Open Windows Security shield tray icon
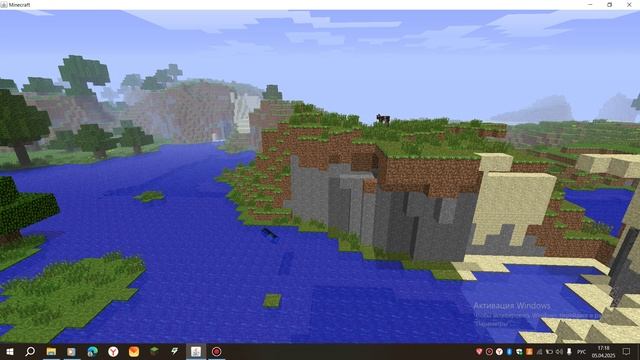The height and width of the screenshot is (360, 640). 519,351
